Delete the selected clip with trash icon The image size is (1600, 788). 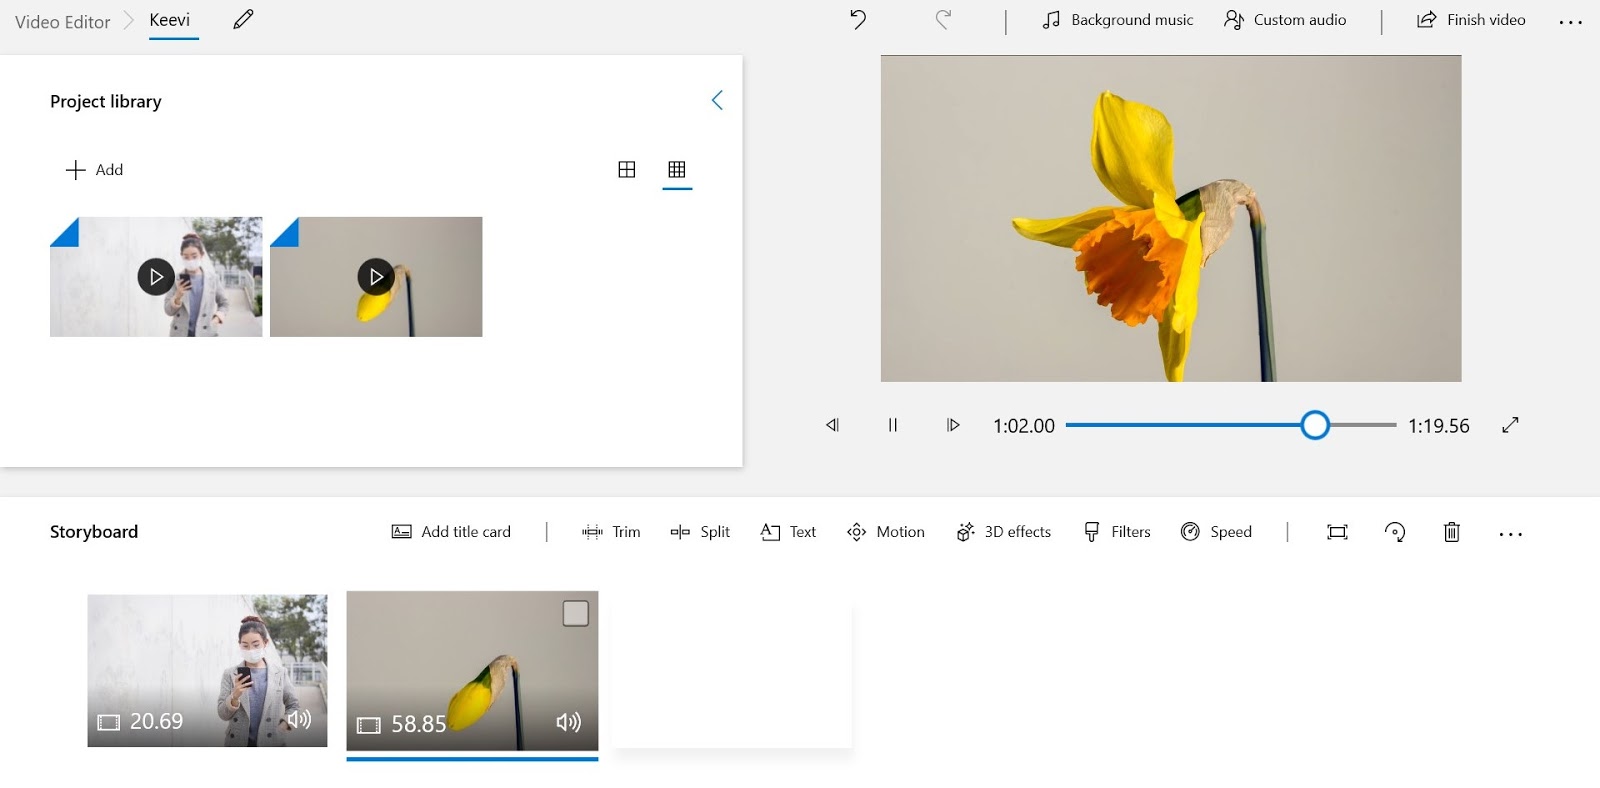(x=1451, y=532)
